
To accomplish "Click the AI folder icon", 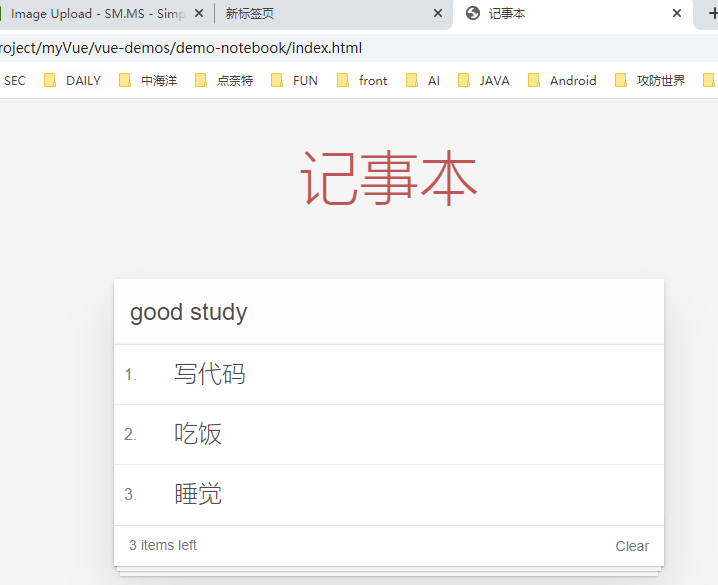I will click(x=412, y=81).
